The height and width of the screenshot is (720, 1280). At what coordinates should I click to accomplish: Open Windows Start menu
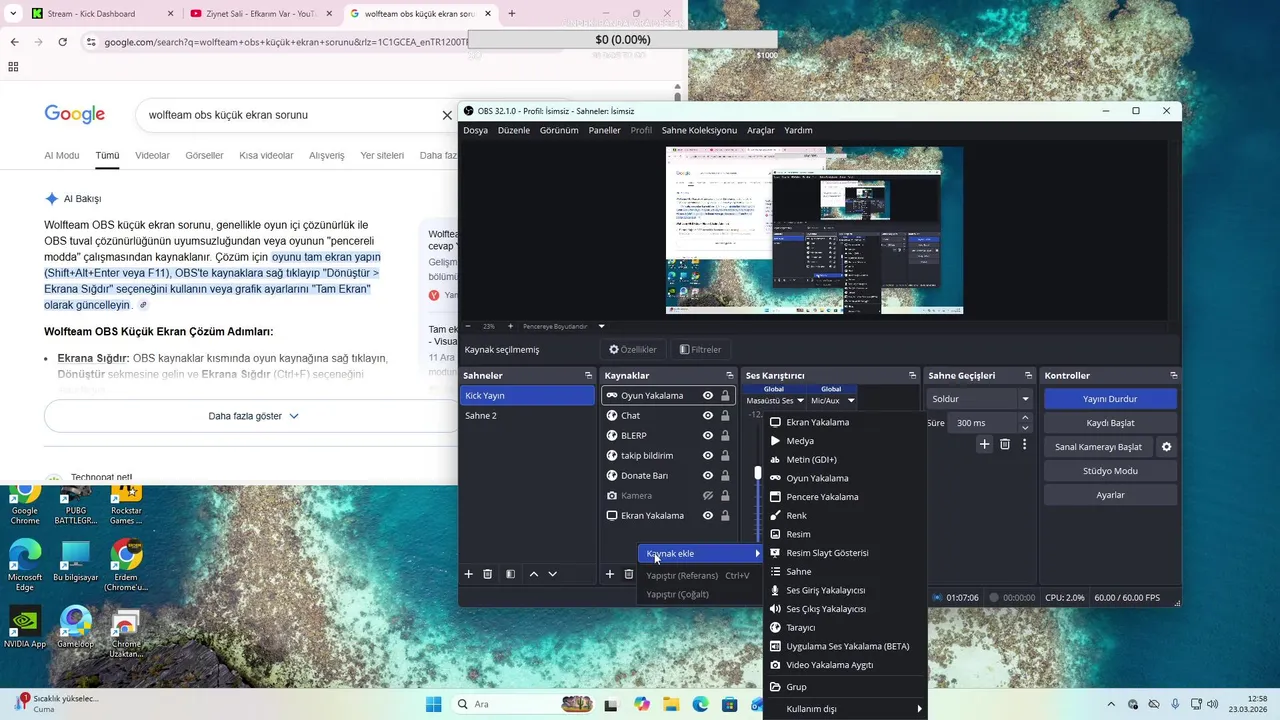coord(433,704)
